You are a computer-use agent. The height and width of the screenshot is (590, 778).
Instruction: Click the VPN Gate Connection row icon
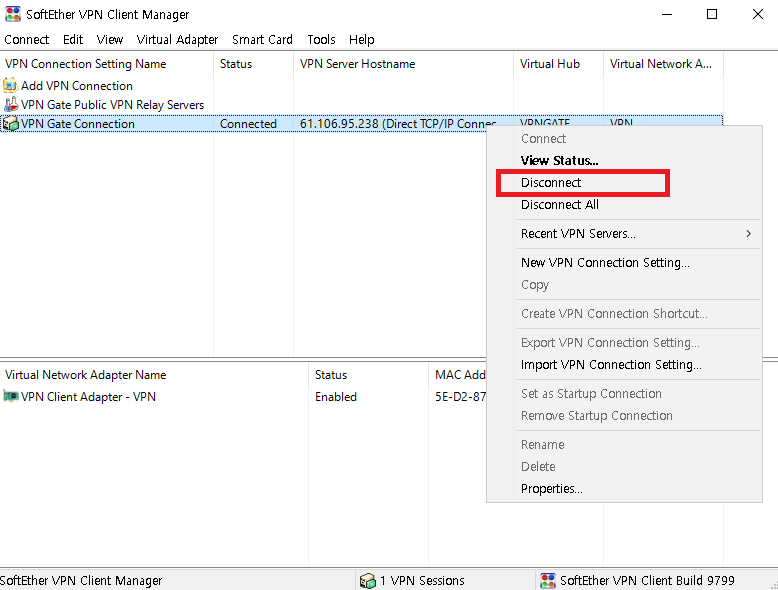coord(10,123)
